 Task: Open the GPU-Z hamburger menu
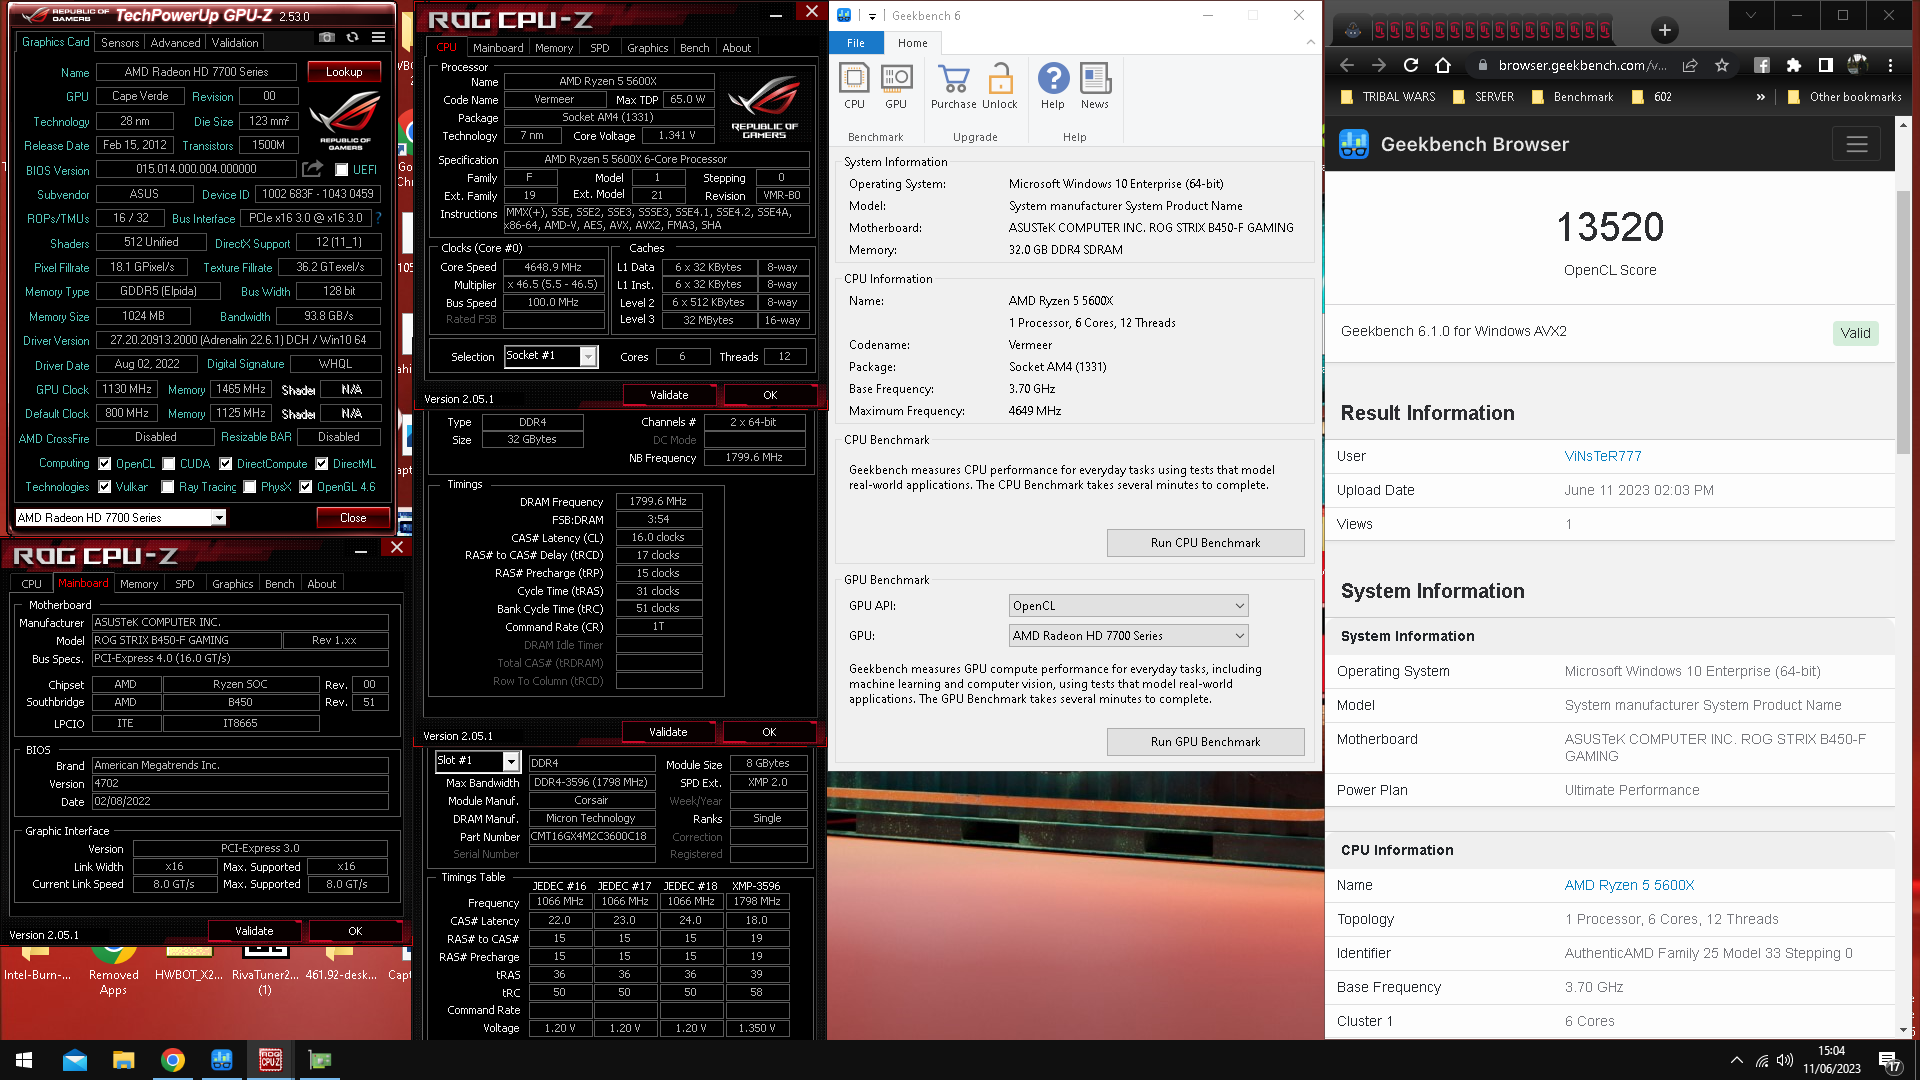click(x=378, y=37)
